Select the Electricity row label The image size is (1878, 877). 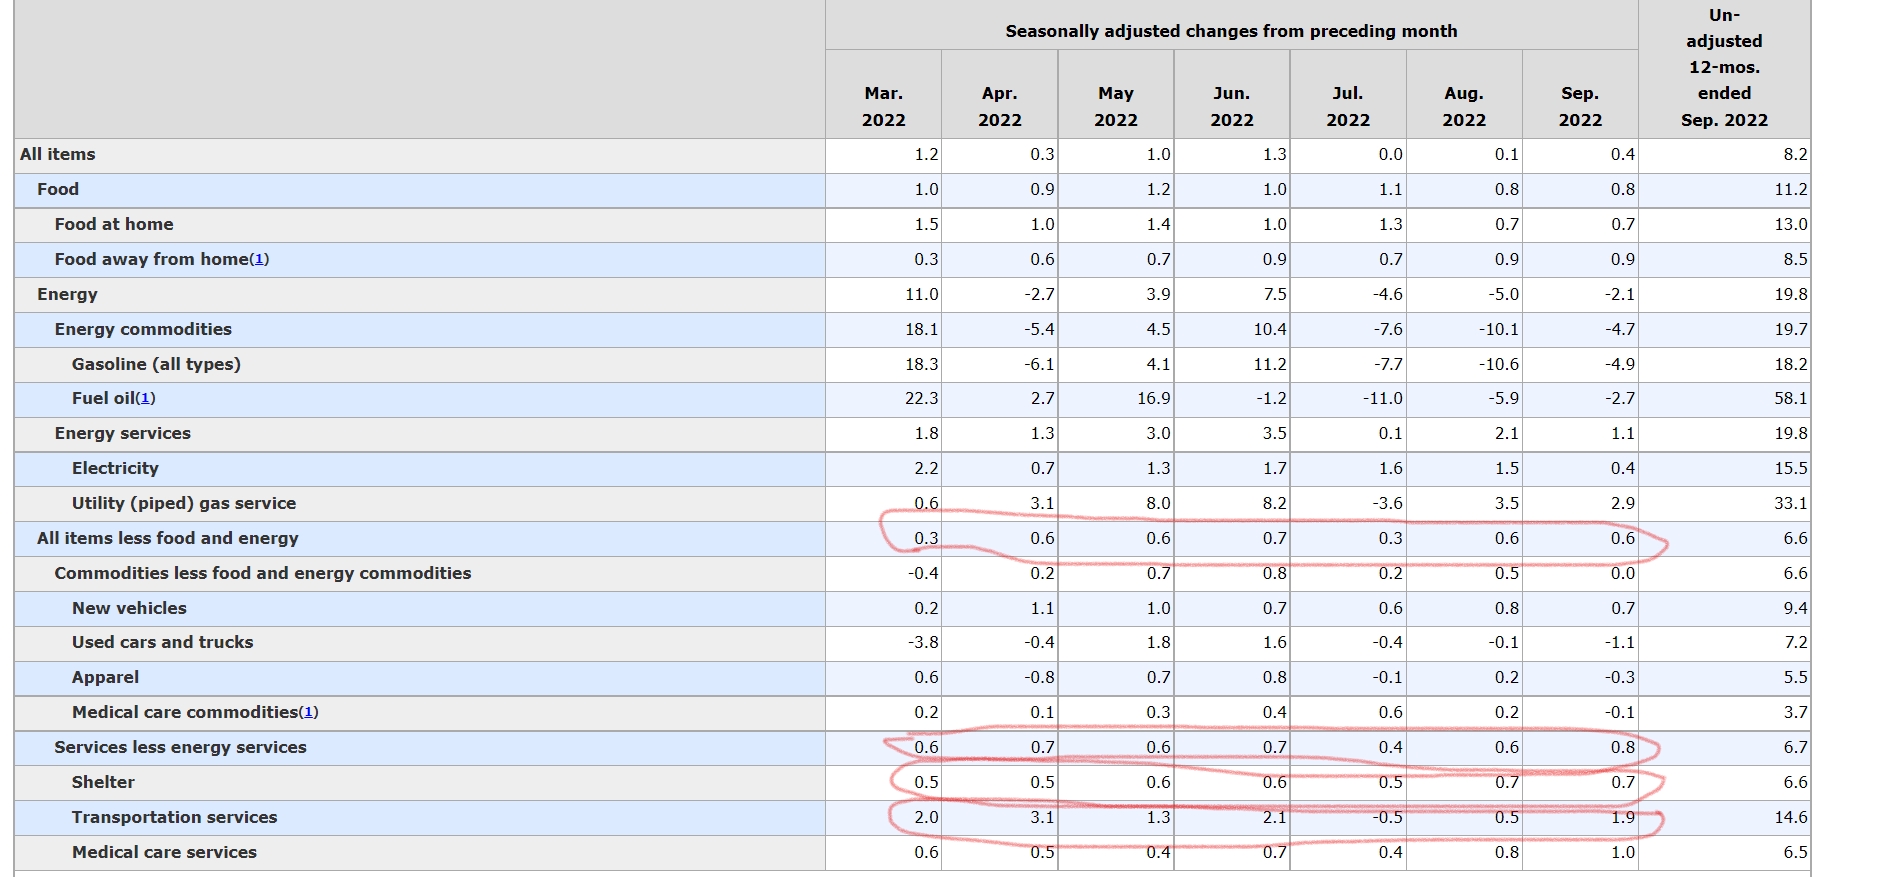coord(115,468)
